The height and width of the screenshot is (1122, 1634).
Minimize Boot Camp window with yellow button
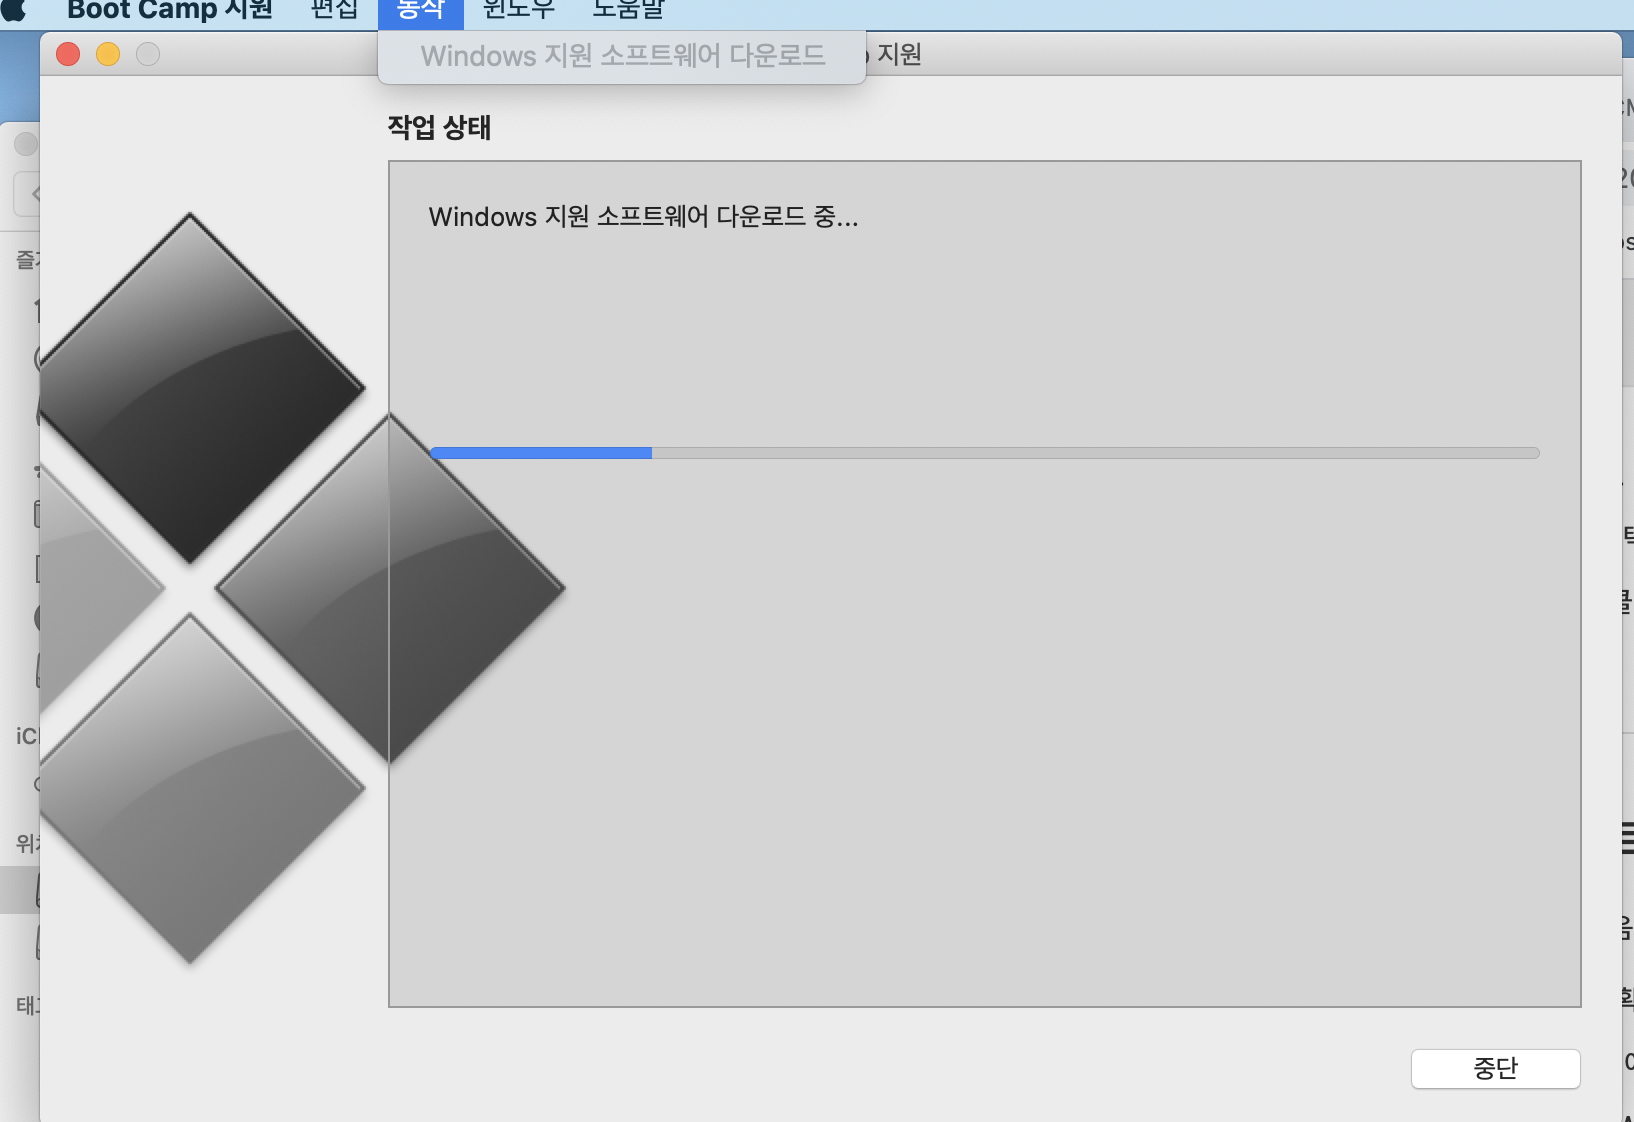point(108,54)
